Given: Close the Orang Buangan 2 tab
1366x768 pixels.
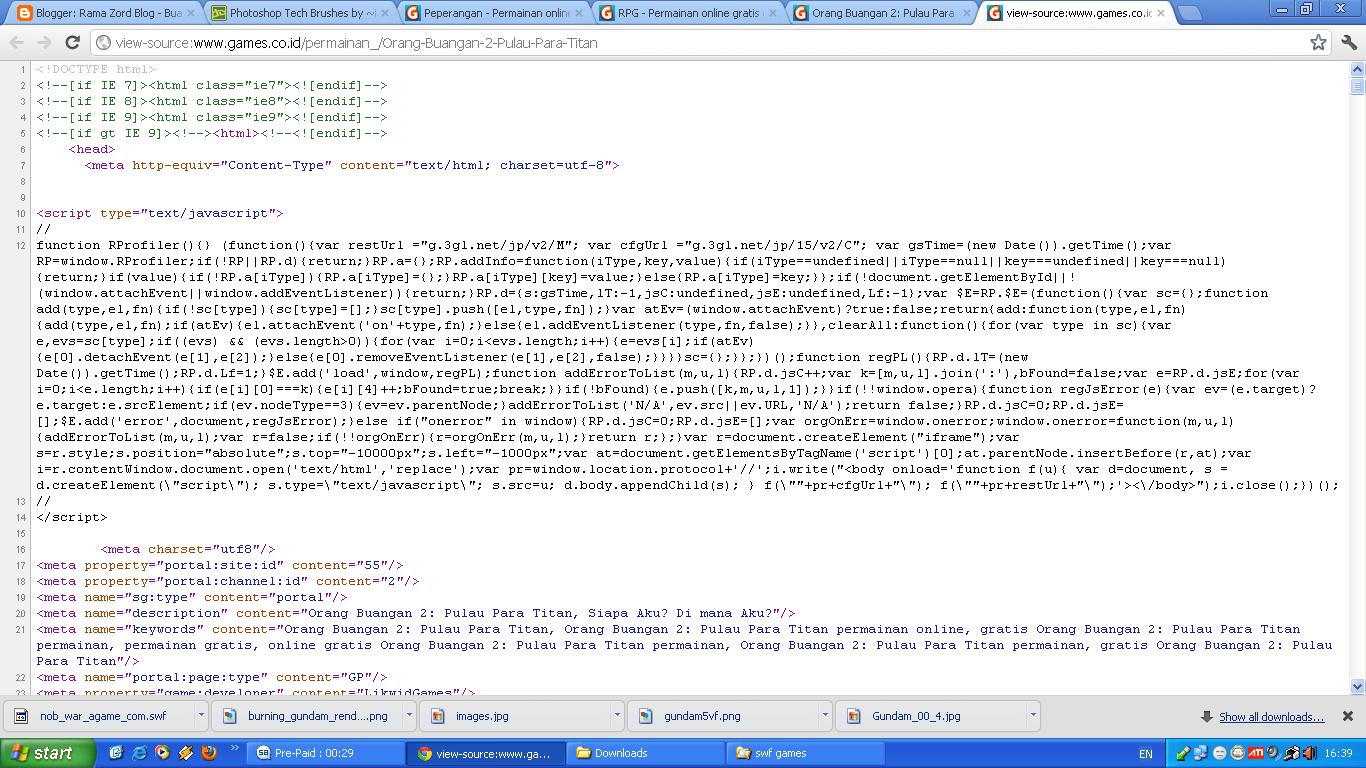Looking at the screenshot, I should coord(967,14).
